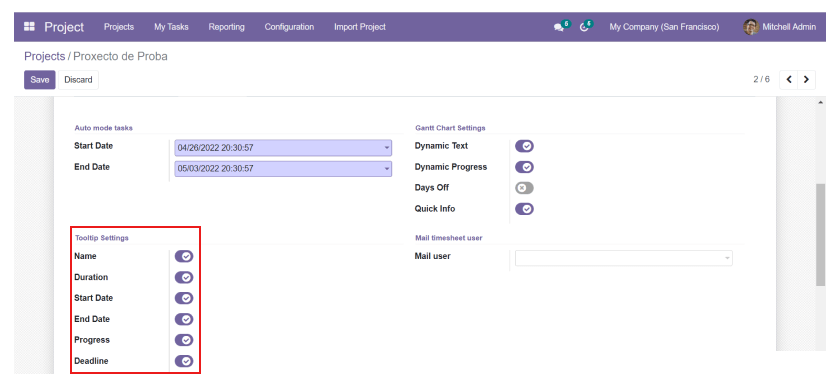Image resolution: width=840 pixels, height=385 pixels.
Task: Open the Auto mode Start Date picker arrow
Action: (x=387, y=148)
